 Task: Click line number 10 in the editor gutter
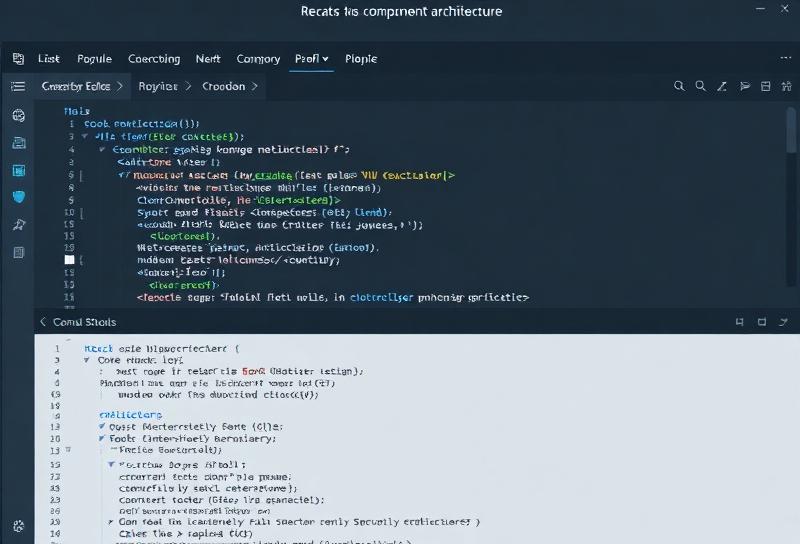(x=69, y=212)
